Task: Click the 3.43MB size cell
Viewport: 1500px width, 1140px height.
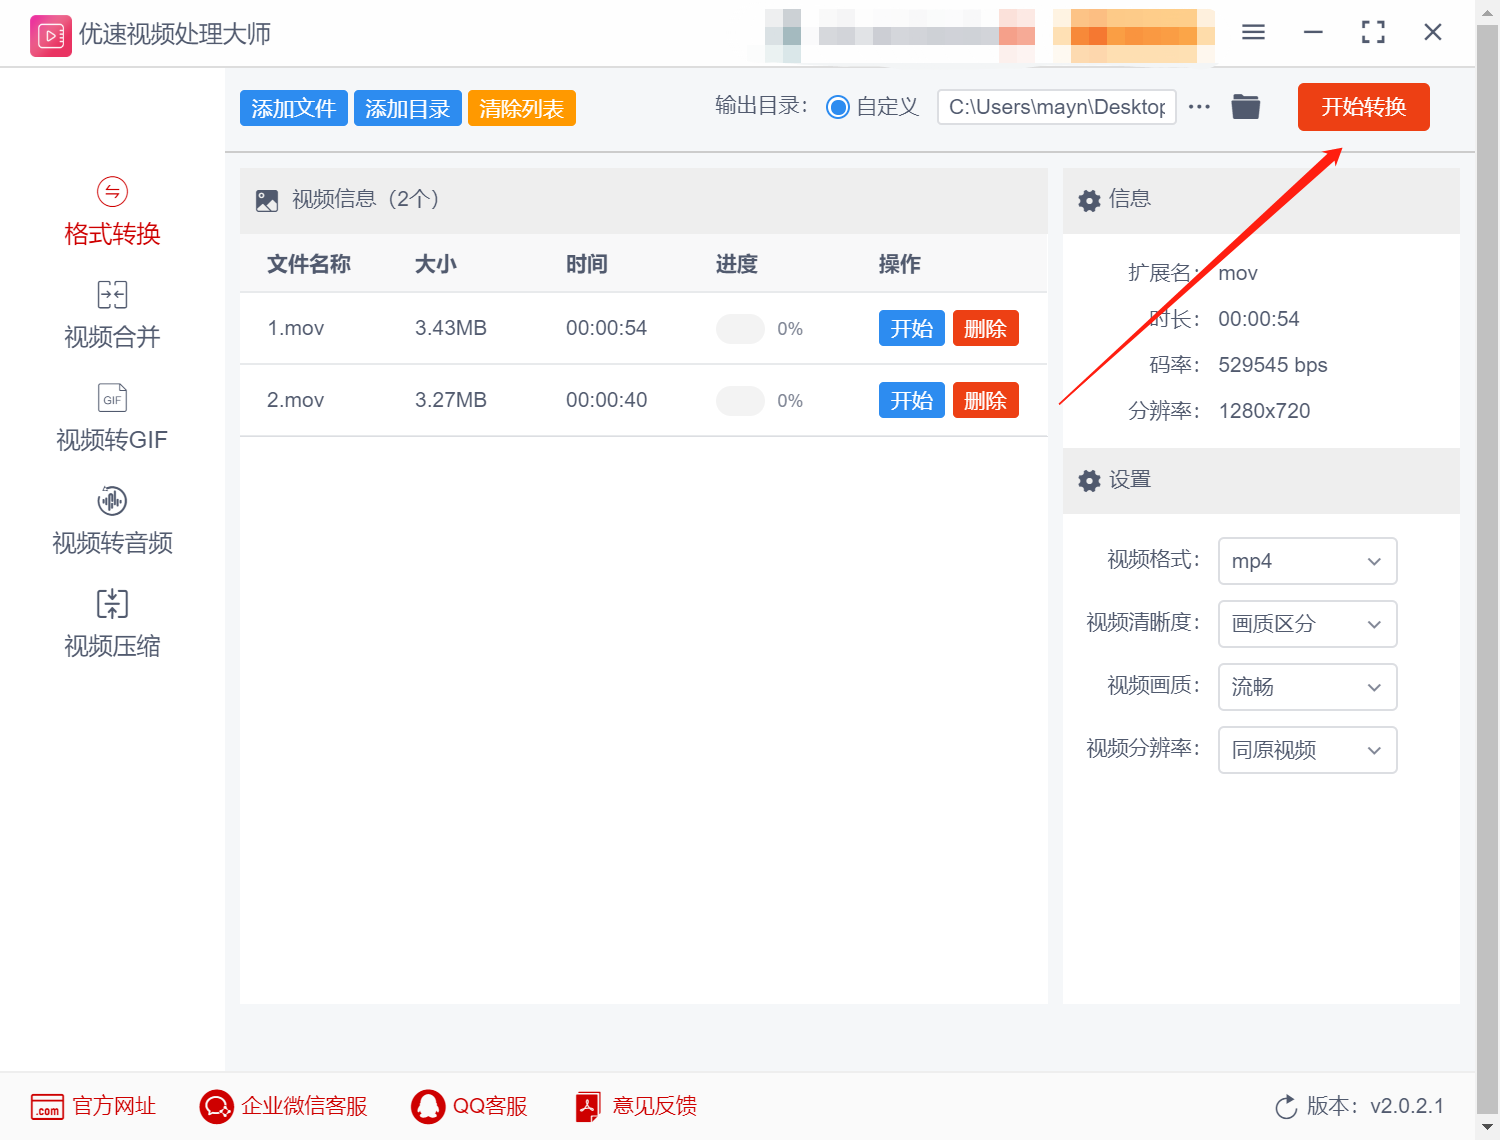Action: tap(451, 328)
